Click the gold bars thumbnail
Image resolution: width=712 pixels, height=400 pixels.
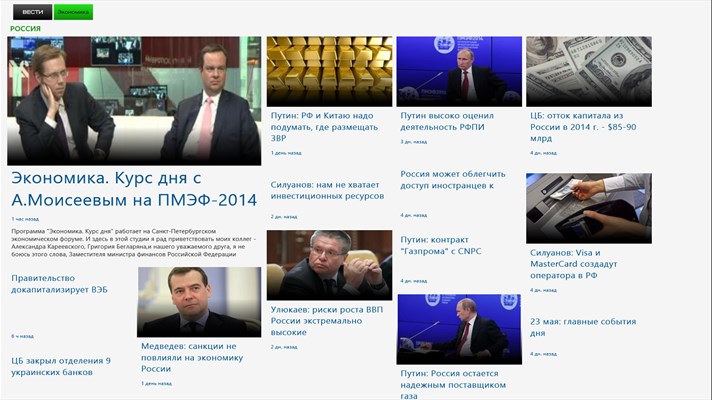tap(329, 72)
